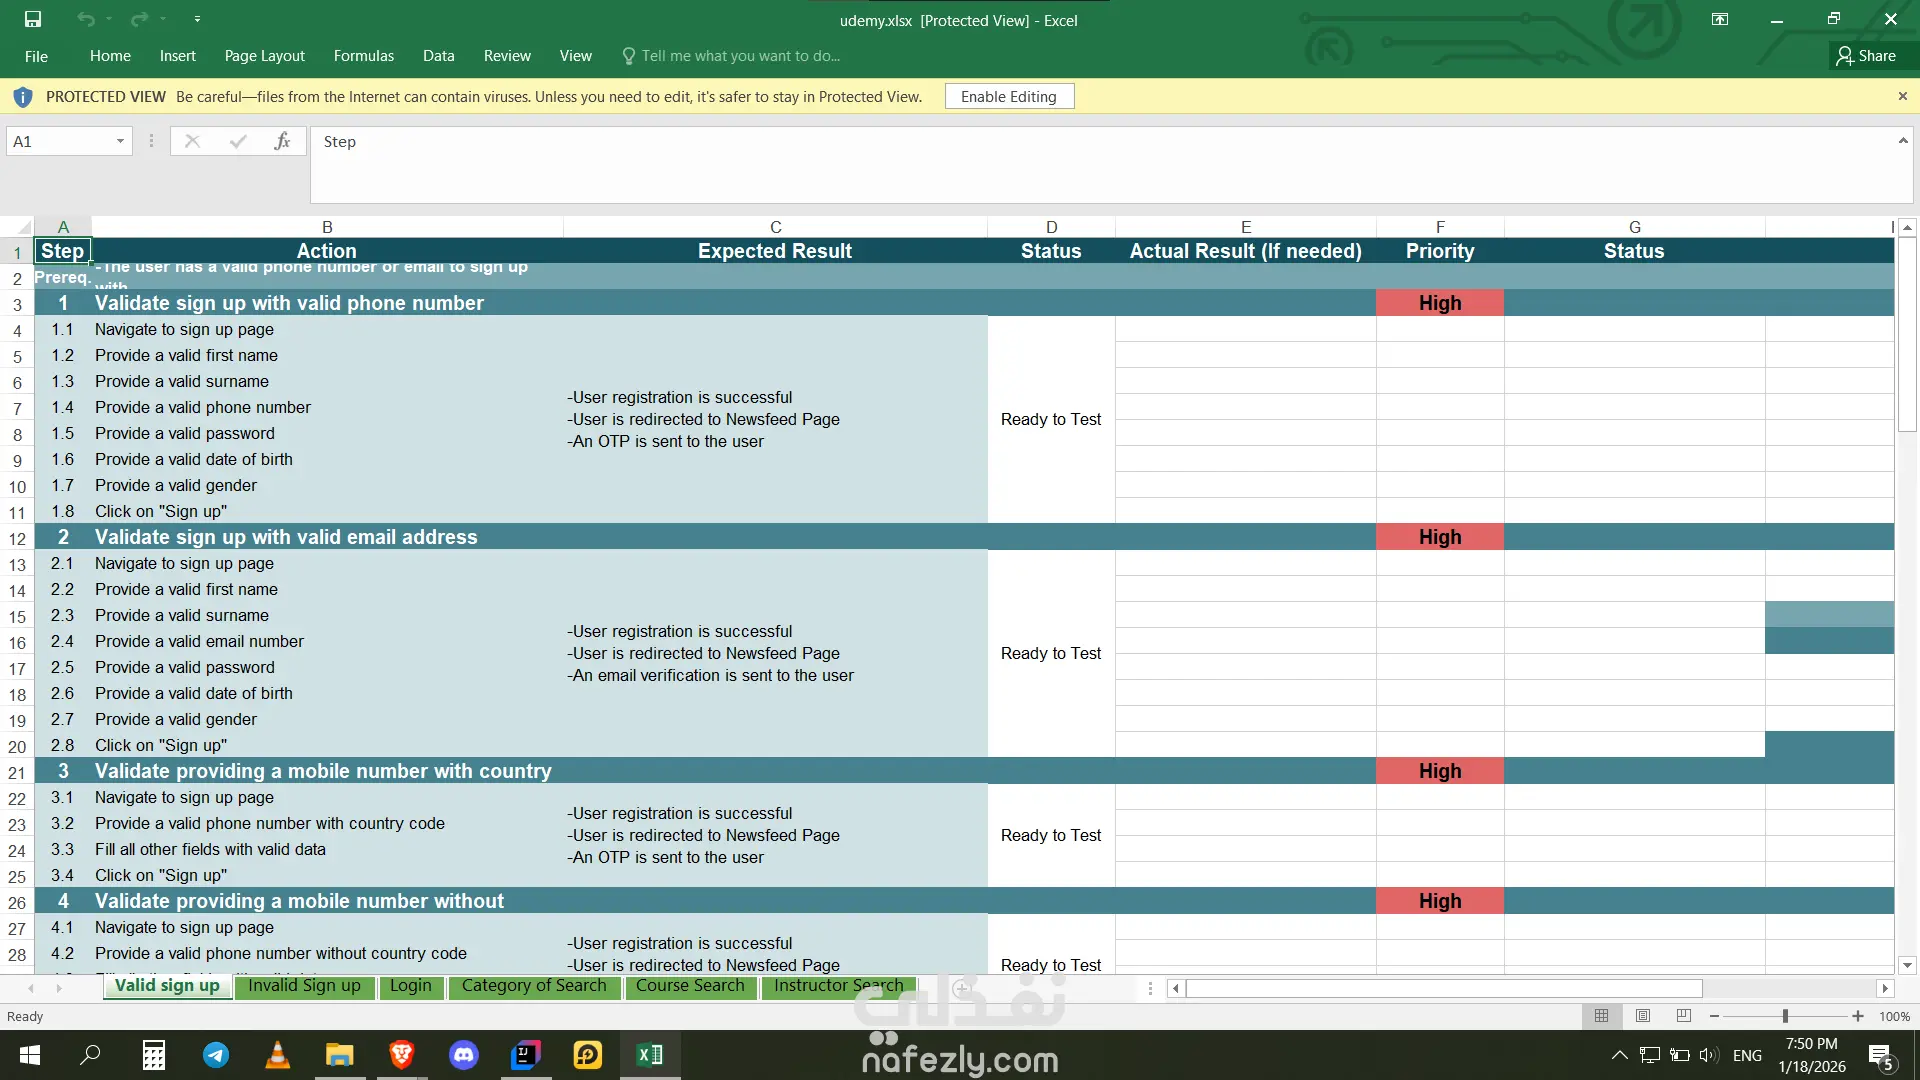This screenshot has height=1080, width=1920.
Task: Switch to the Login sheet tab
Action: pos(411,986)
